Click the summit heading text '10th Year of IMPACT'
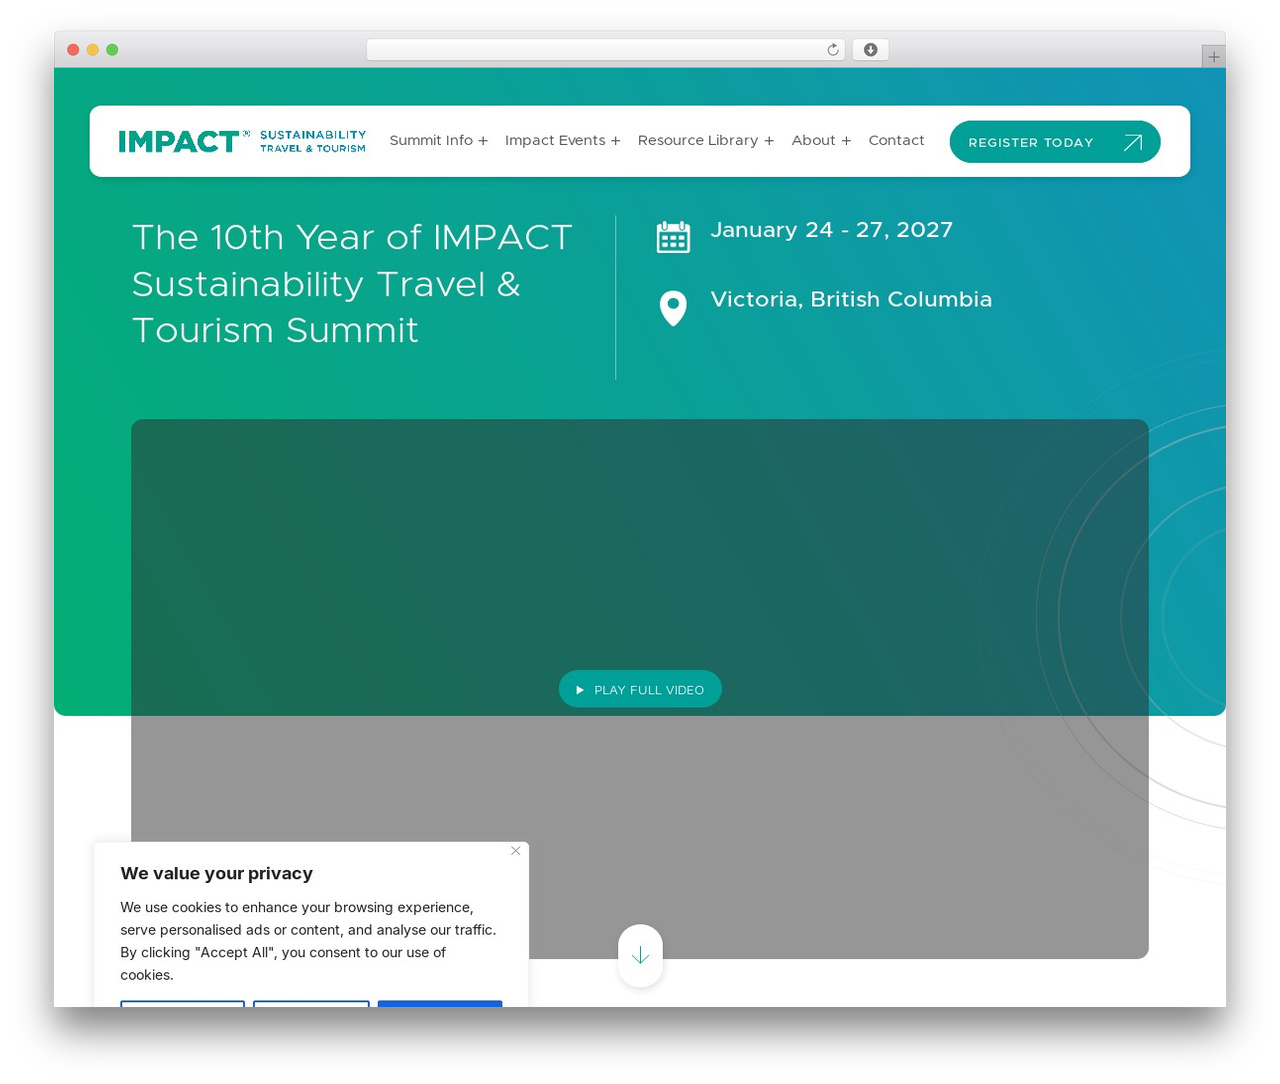The height and width of the screenshot is (1084, 1280). click(391, 238)
